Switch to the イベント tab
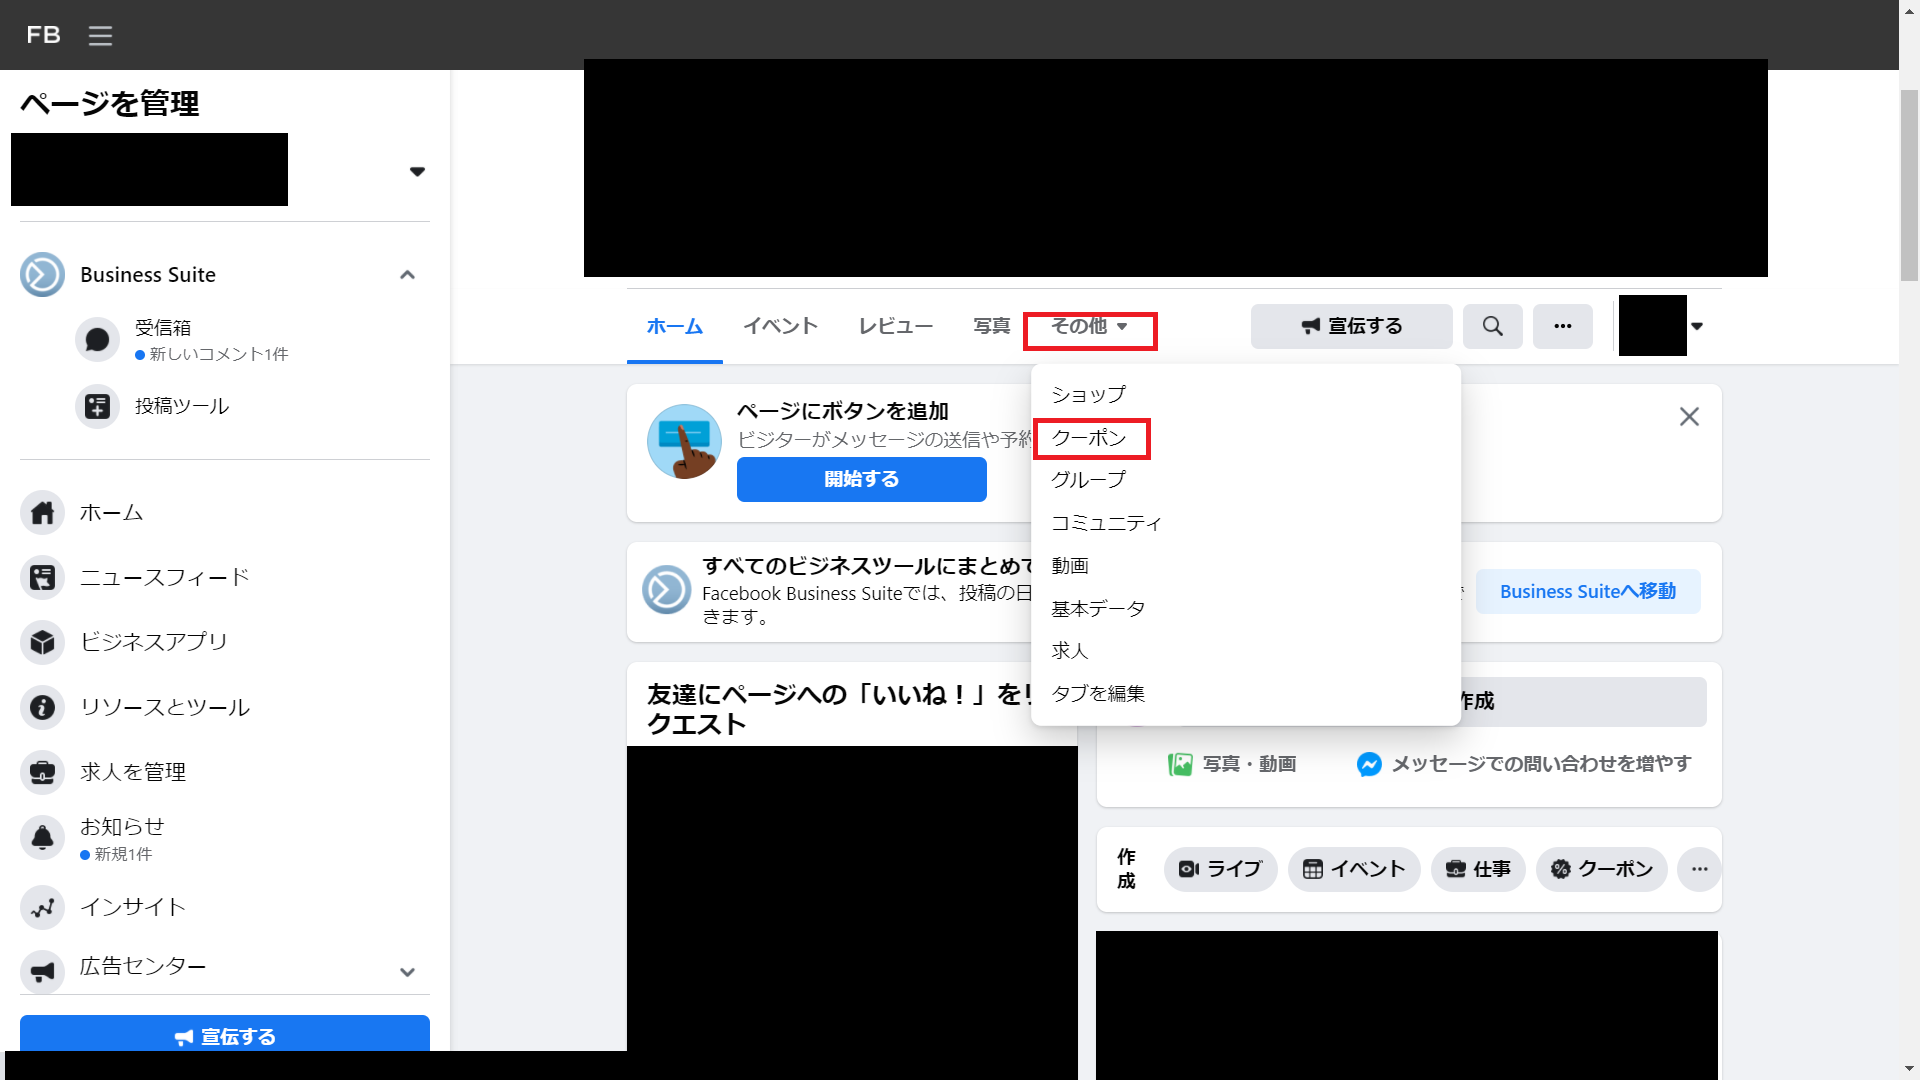The image size is (1920, 1080). pyautogui.click(x=780, y=327)
